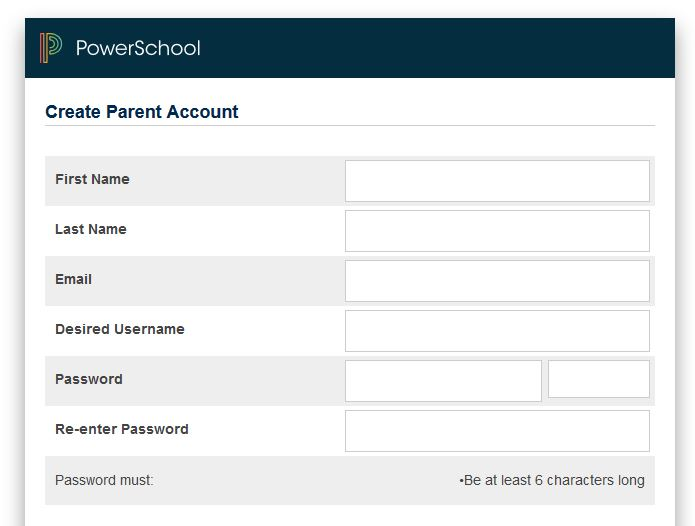
Task: Click the First Name label
Action: [92, 179]
